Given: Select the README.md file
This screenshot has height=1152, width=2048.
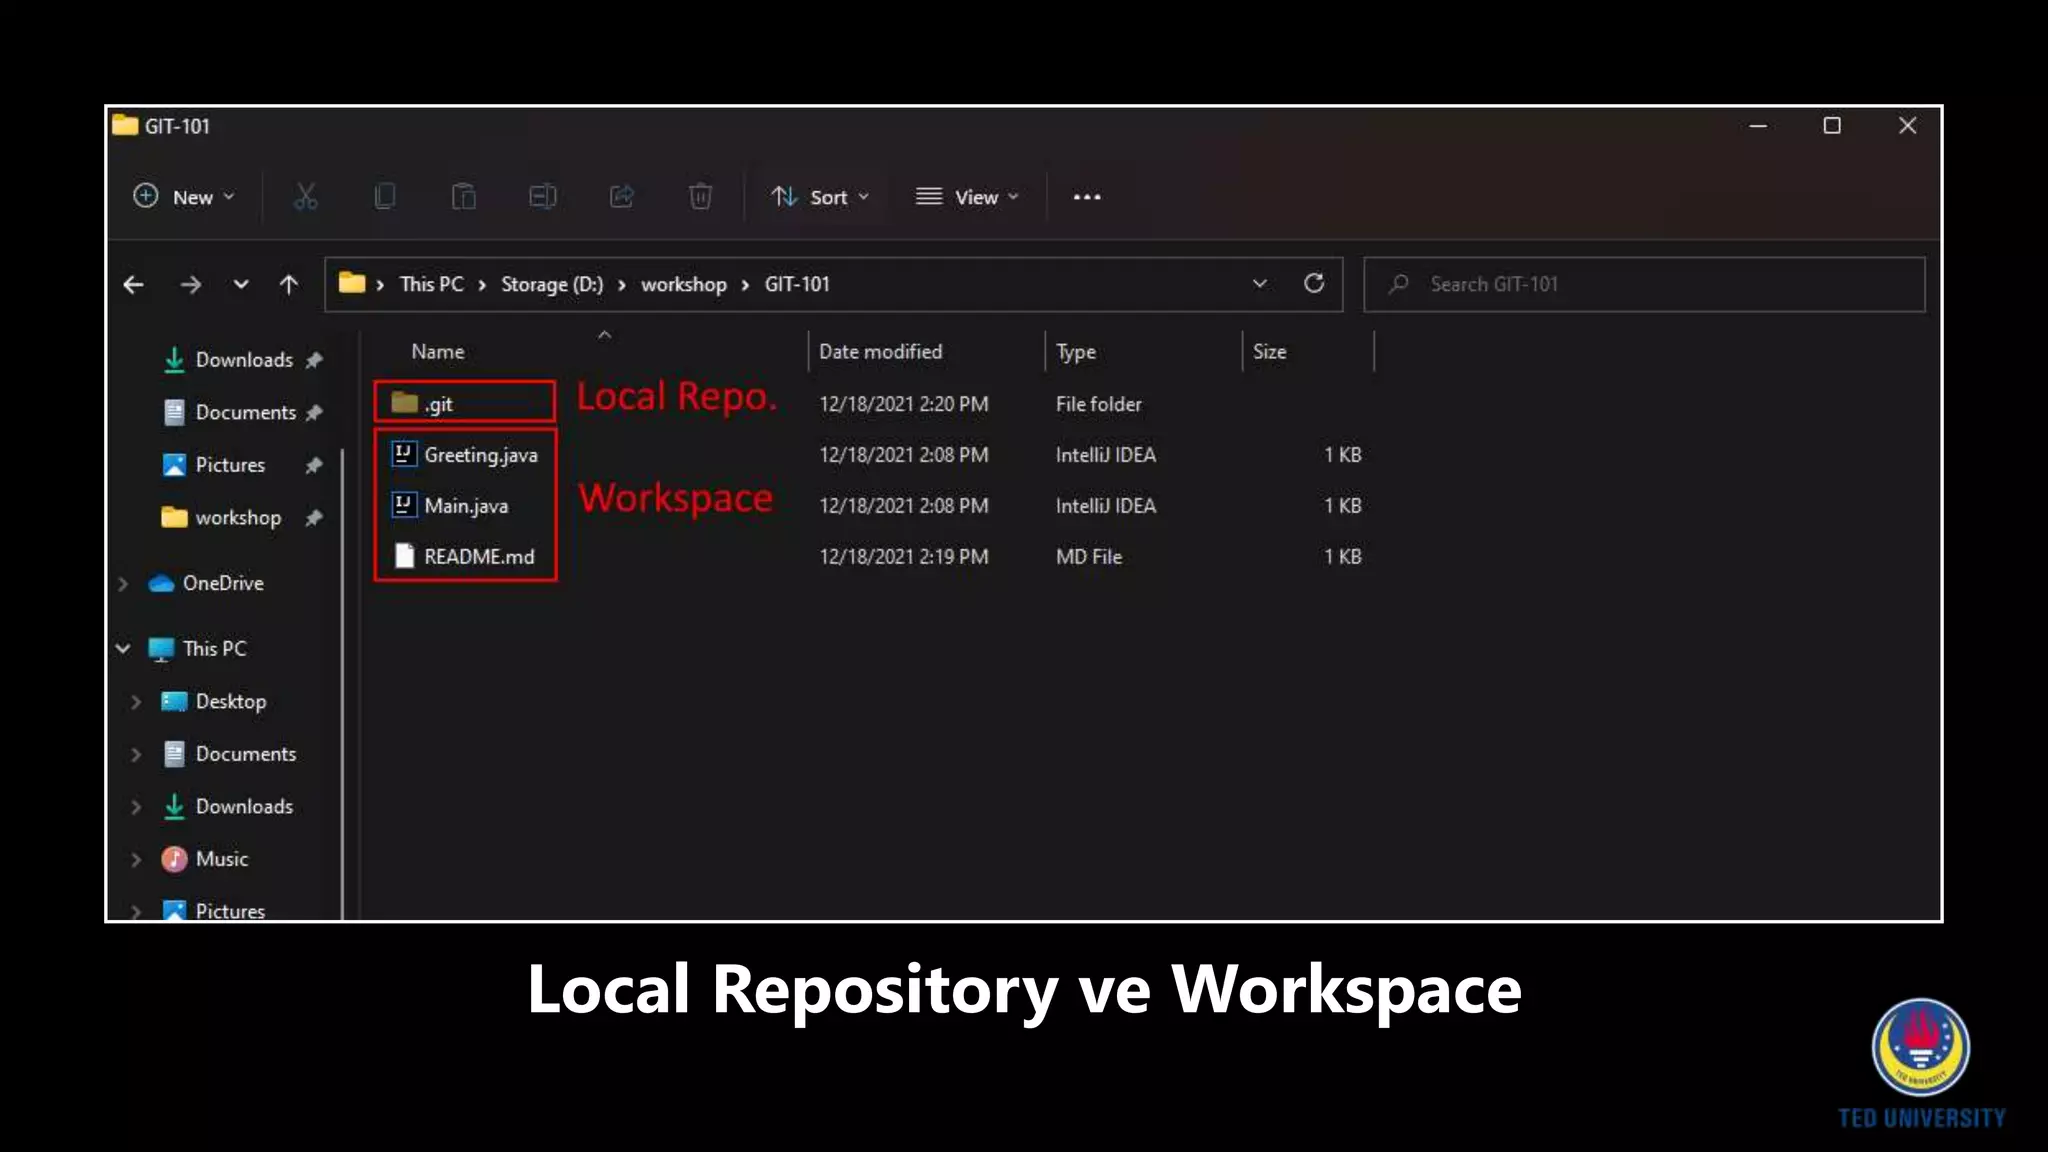Looking at the screenshot, I should 465,557.
